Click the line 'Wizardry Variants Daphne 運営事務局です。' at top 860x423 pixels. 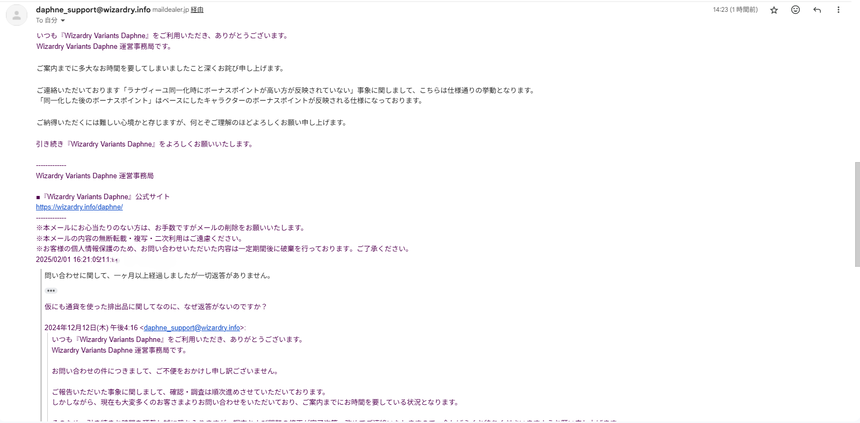(x=104, y=46)
